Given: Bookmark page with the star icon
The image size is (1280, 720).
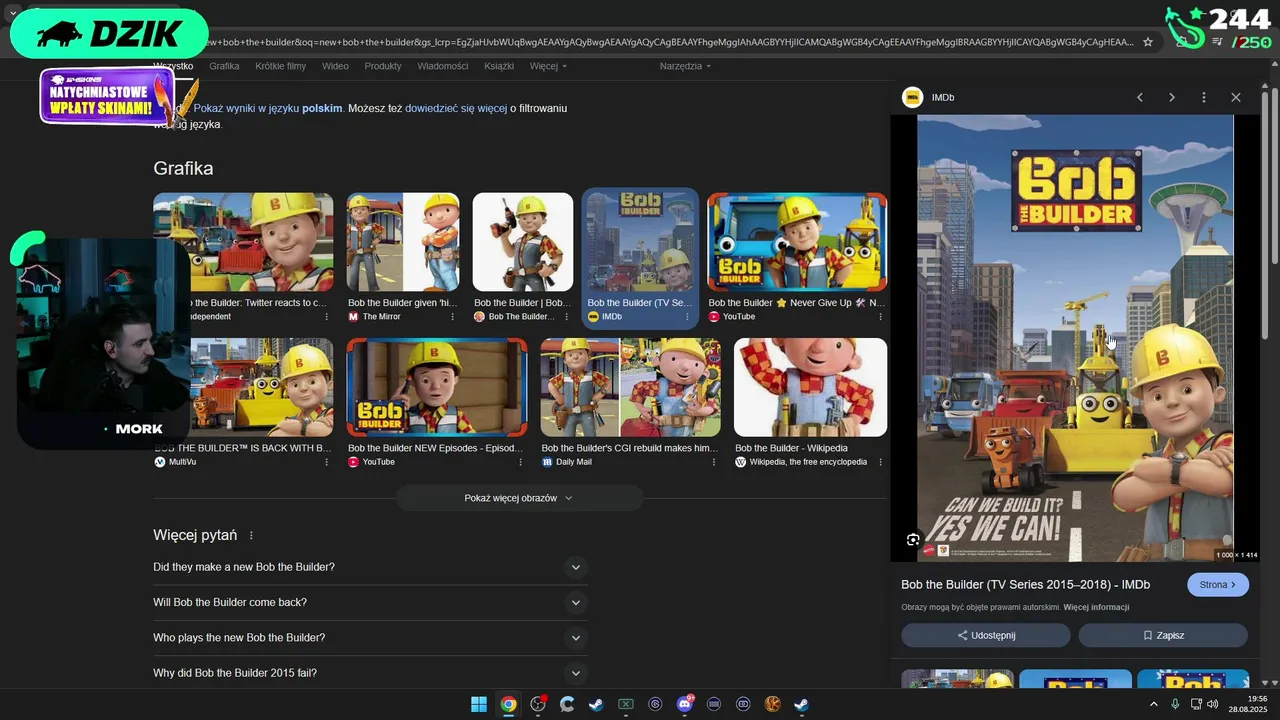Looking at the screenshot, I should pos(1148,42).
